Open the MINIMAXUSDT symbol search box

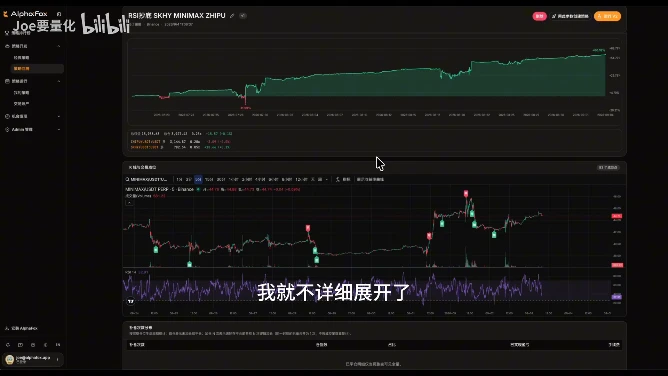[147, 179]
